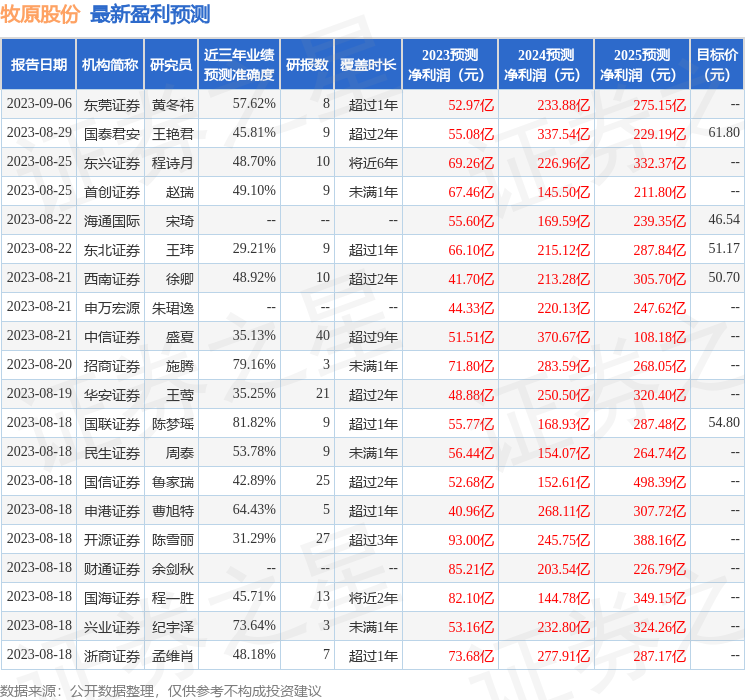Select the 最新盈利预测 title text

150,14
